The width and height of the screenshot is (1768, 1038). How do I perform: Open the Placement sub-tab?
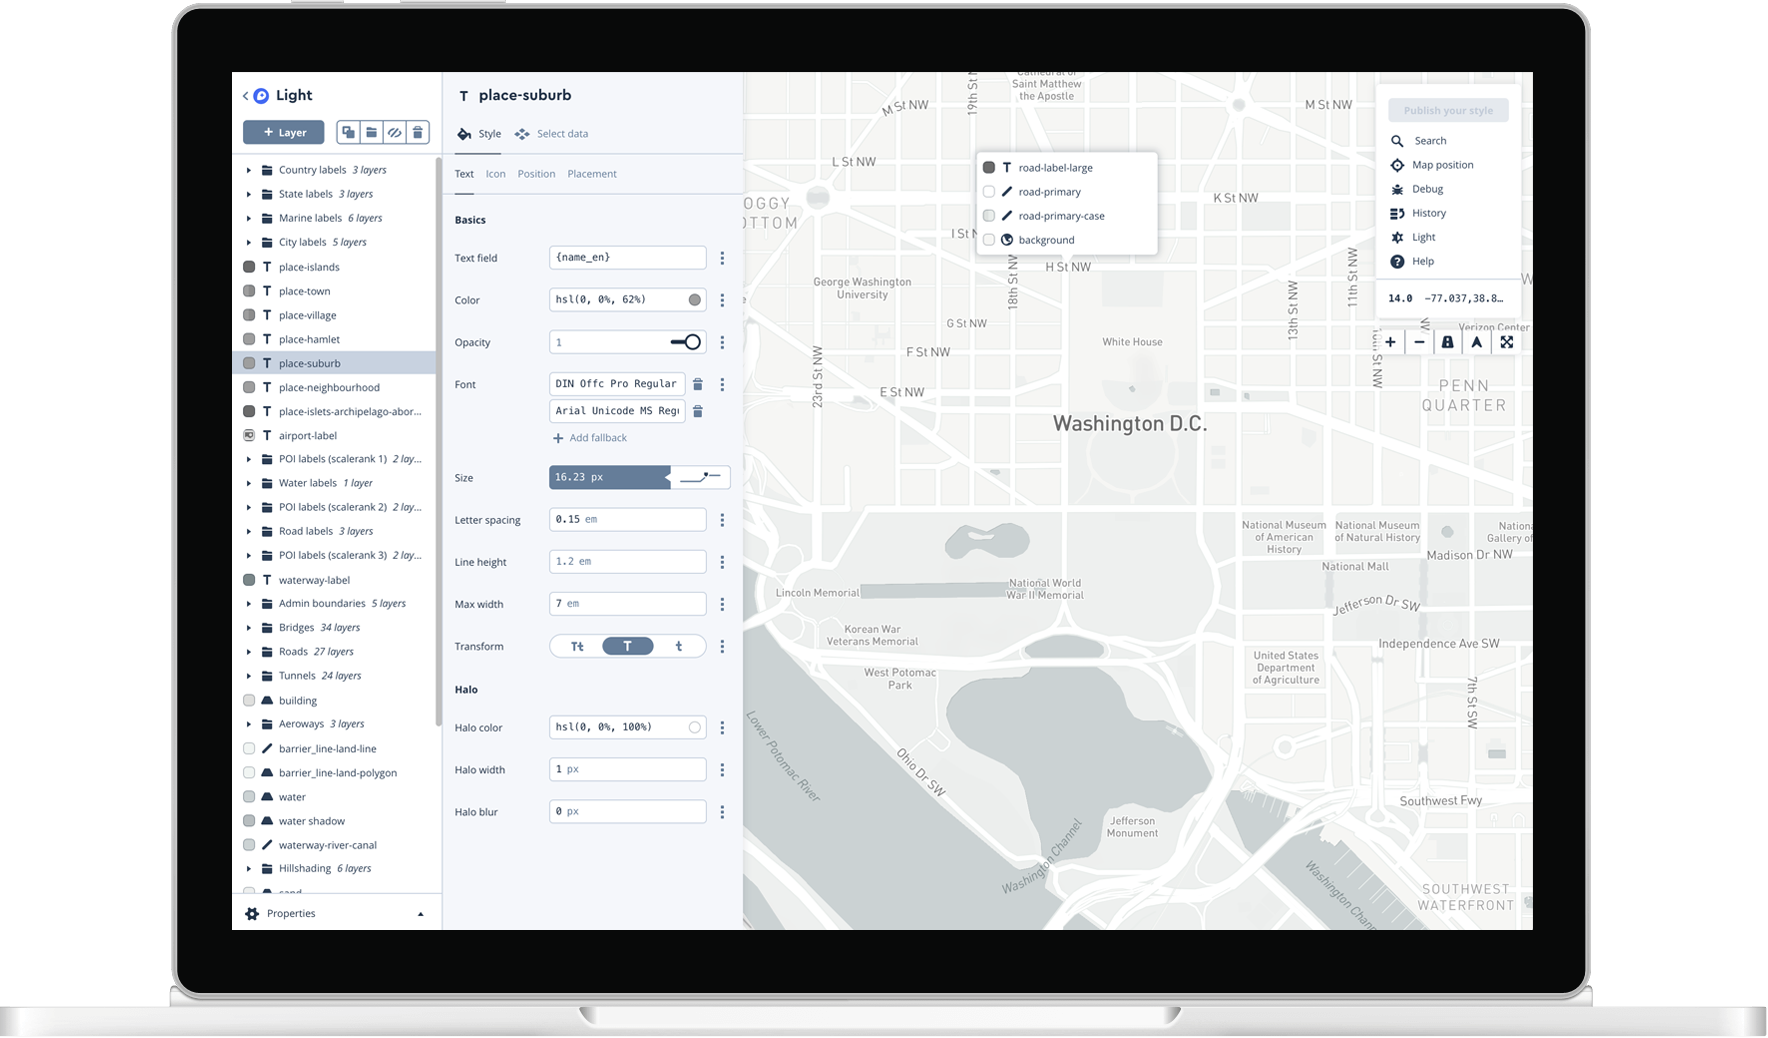click(x=592, y=174)
